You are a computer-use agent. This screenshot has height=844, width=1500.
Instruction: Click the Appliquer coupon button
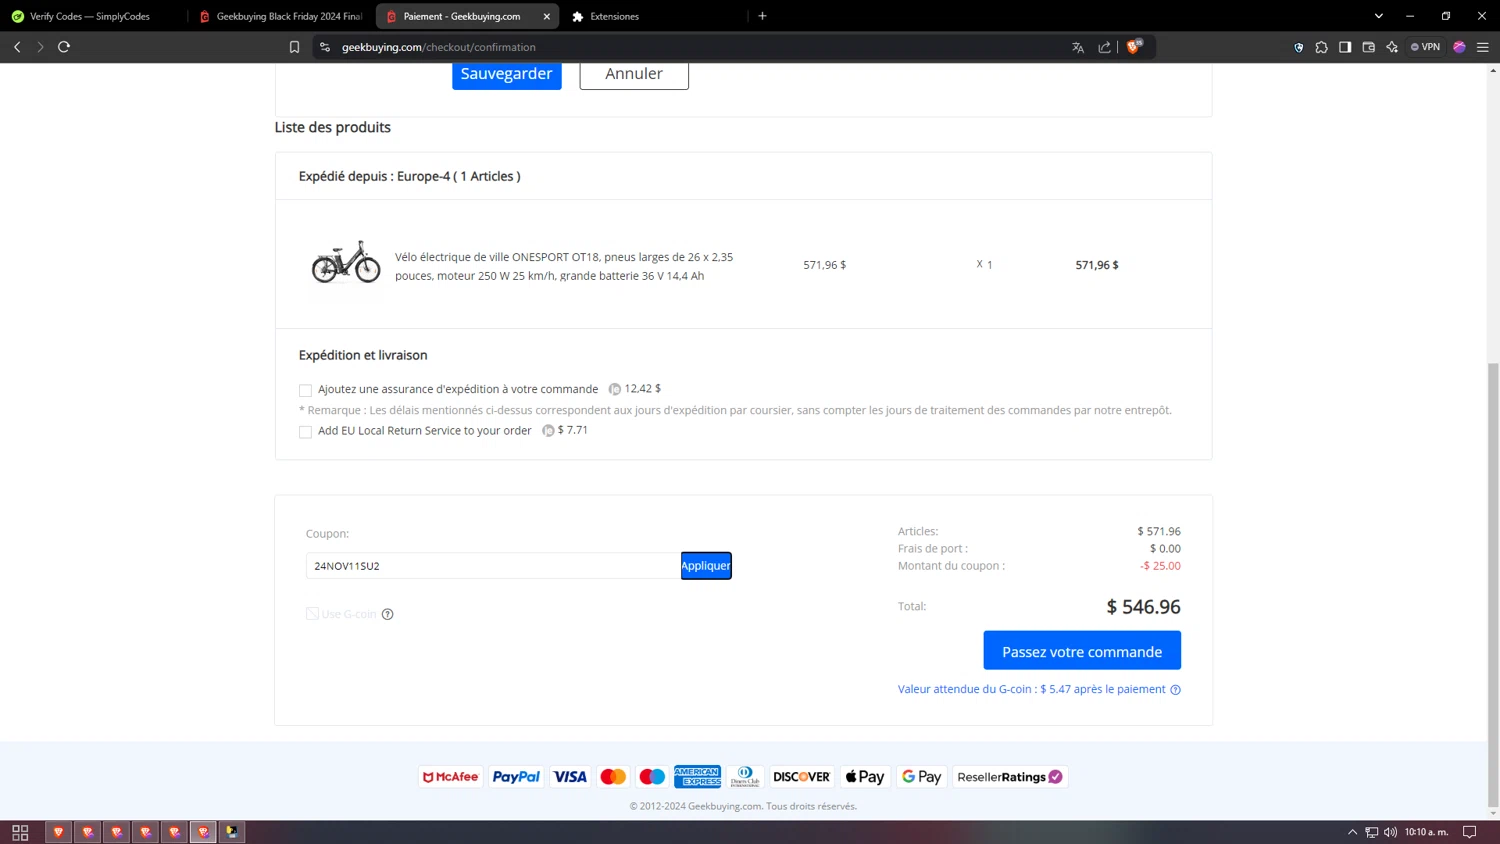[706, 566]
